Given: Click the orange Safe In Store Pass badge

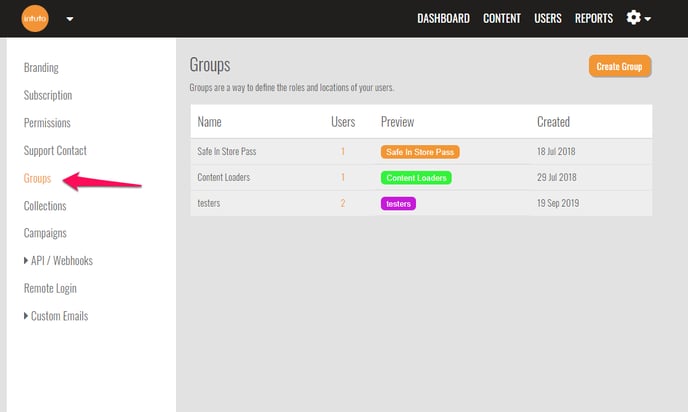Looking at the screenshot, I should click(420, 152).
